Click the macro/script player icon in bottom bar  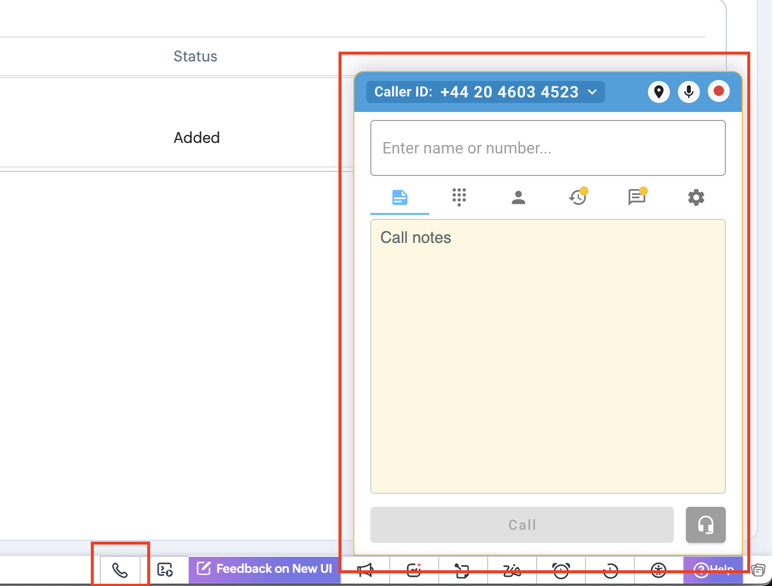(165, 570)
